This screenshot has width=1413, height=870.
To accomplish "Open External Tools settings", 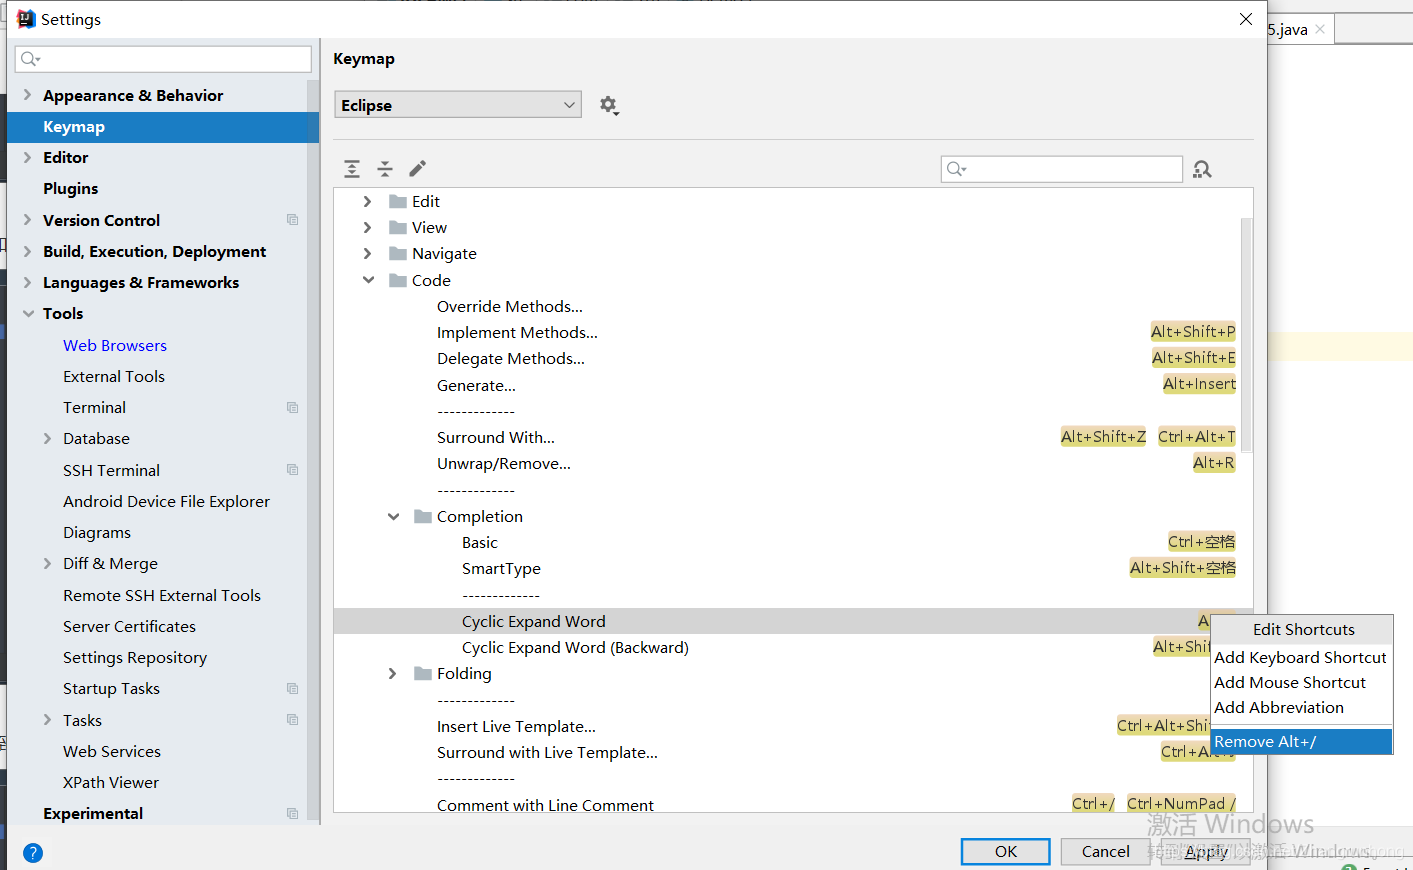I will [x=114, y=376].
